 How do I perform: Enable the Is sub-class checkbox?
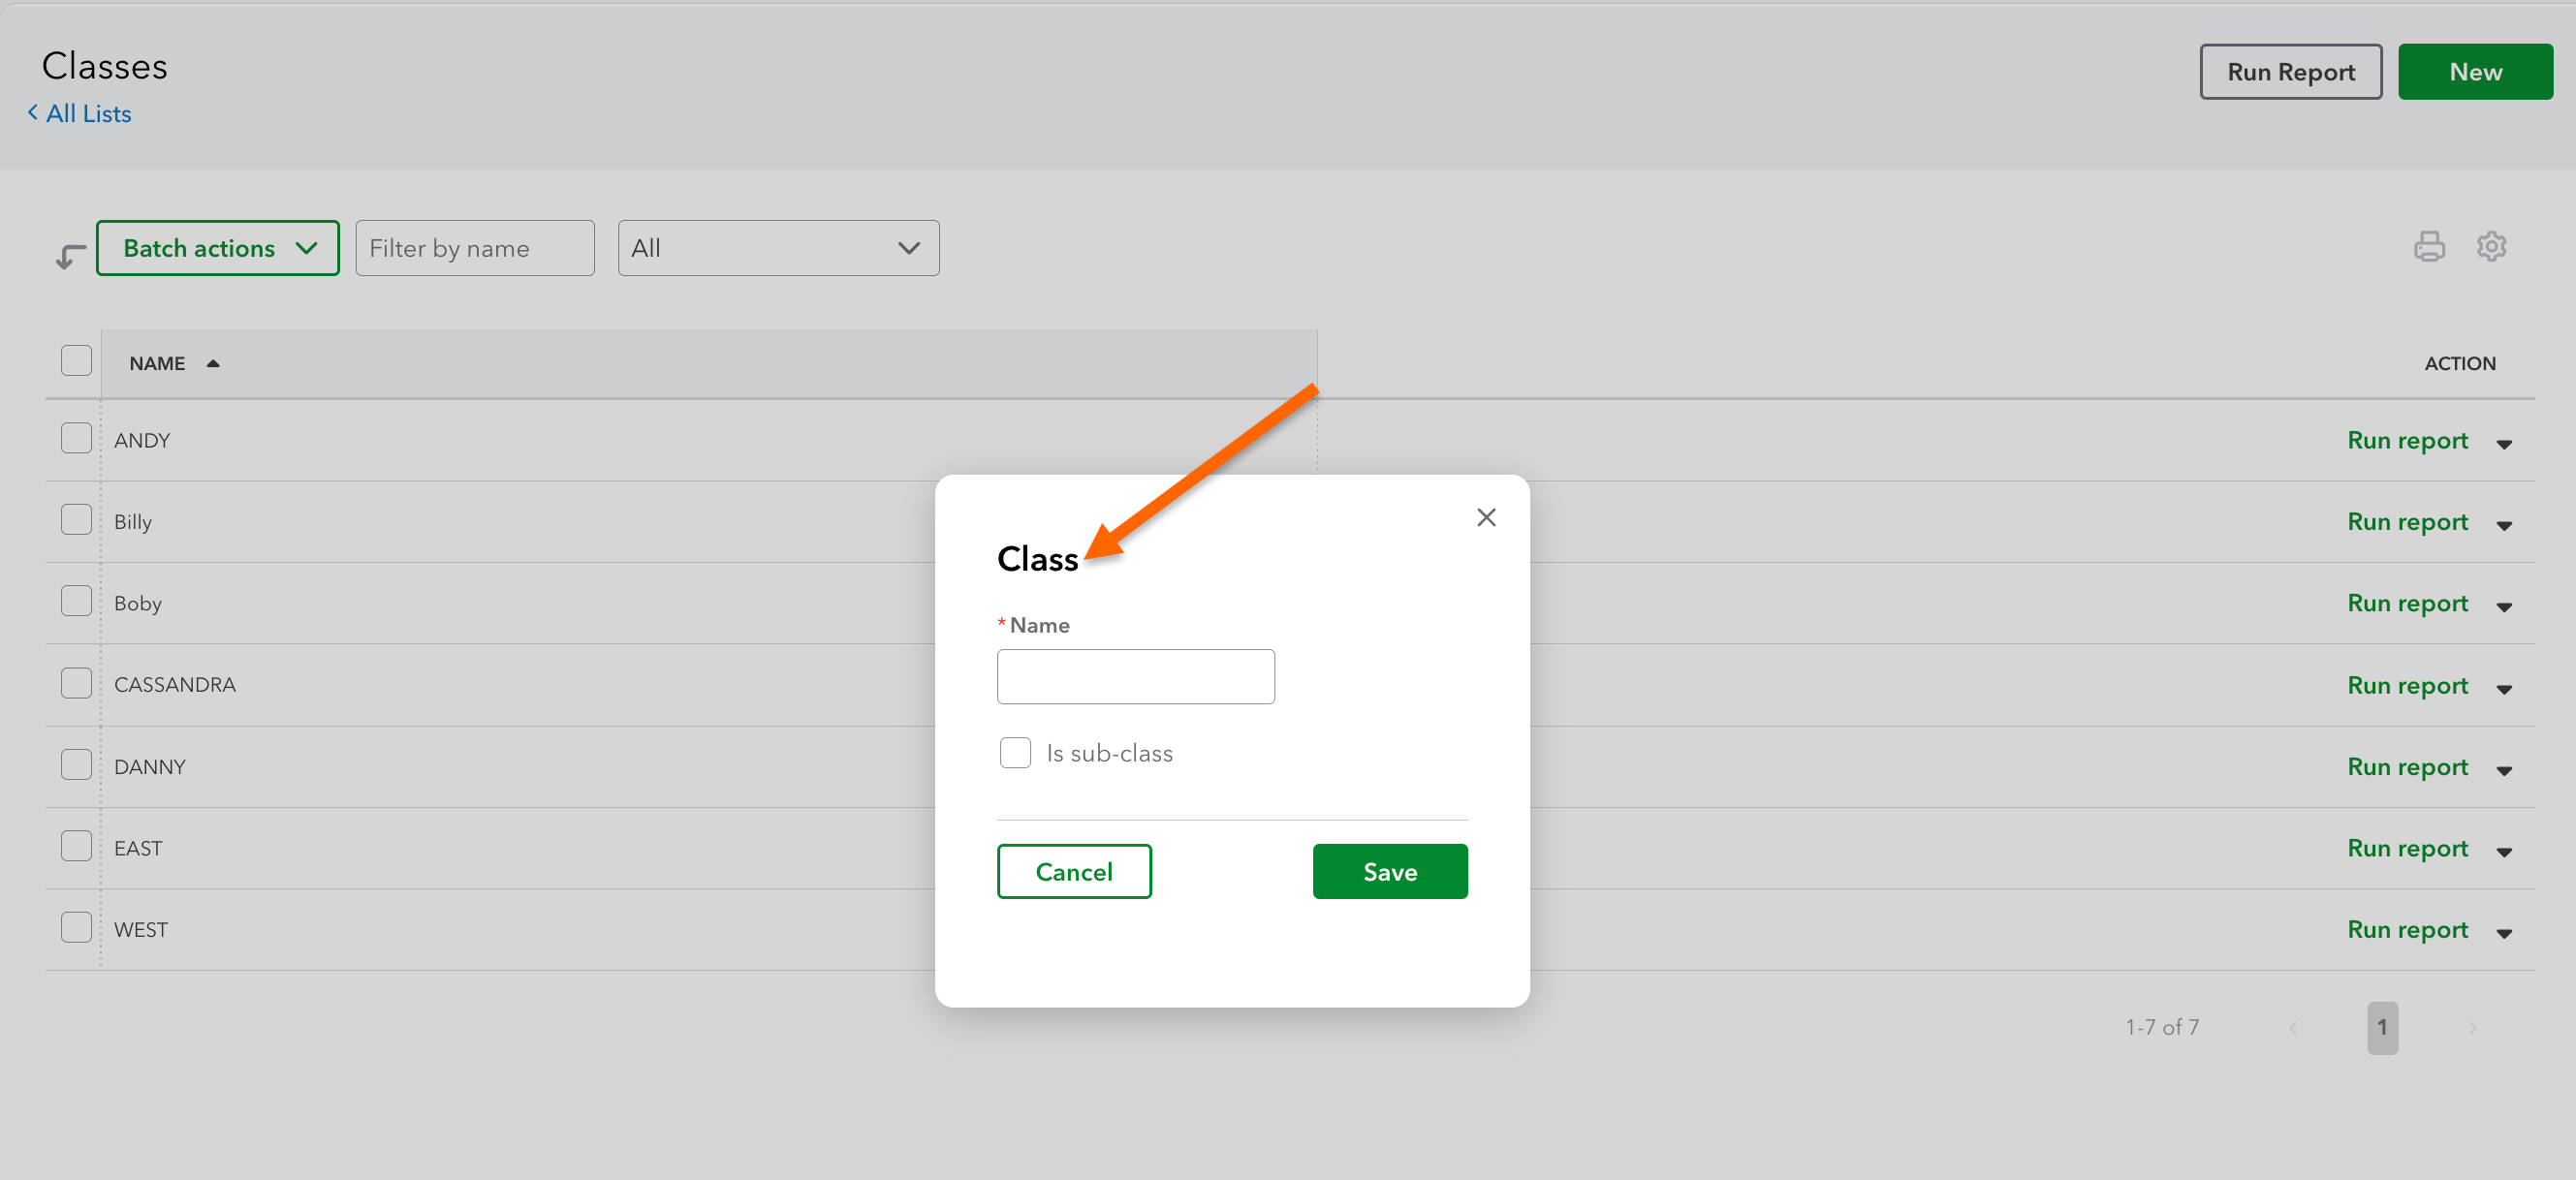pos(1015,753)
